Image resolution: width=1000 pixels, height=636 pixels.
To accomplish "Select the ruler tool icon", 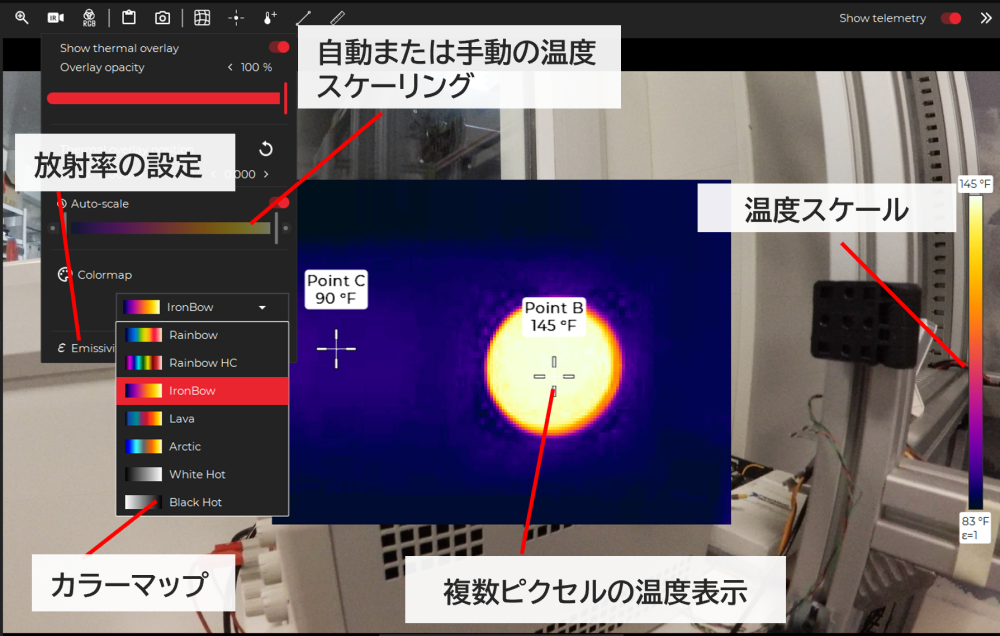I will (x=337, y=17).
